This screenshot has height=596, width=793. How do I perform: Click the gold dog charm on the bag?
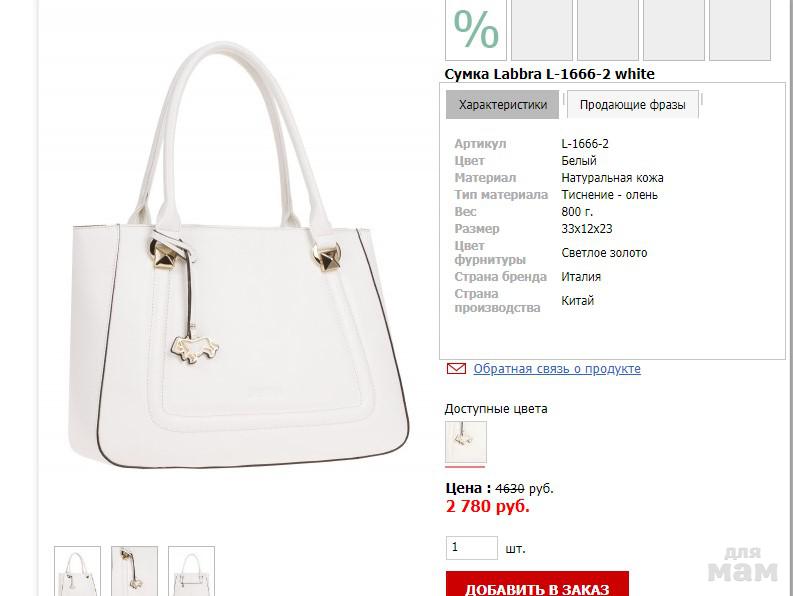tap(195, 350)
